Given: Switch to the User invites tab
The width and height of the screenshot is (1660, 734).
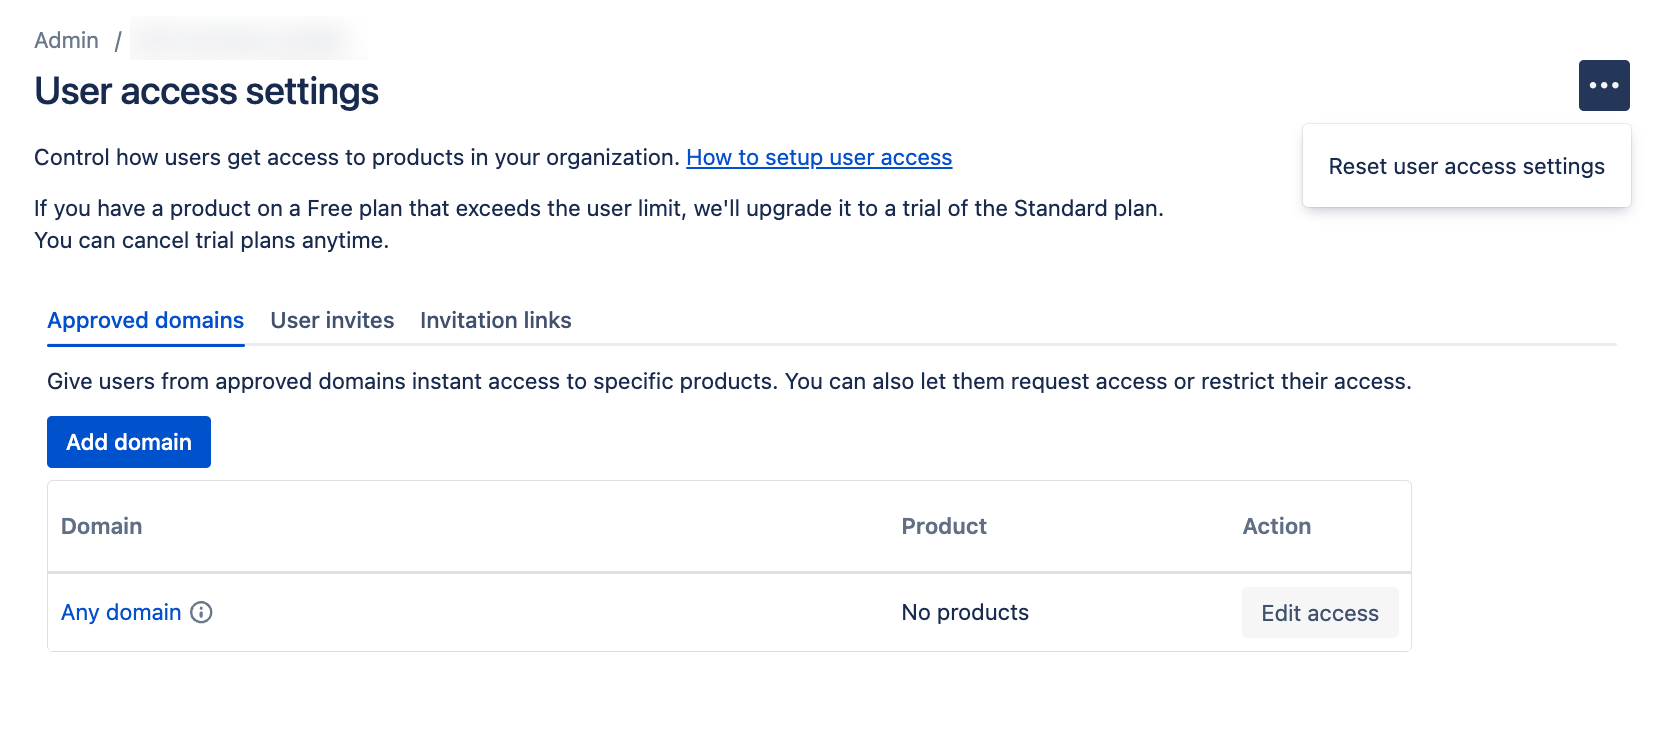Looking at the screenshot, I should tap(332, 320).
